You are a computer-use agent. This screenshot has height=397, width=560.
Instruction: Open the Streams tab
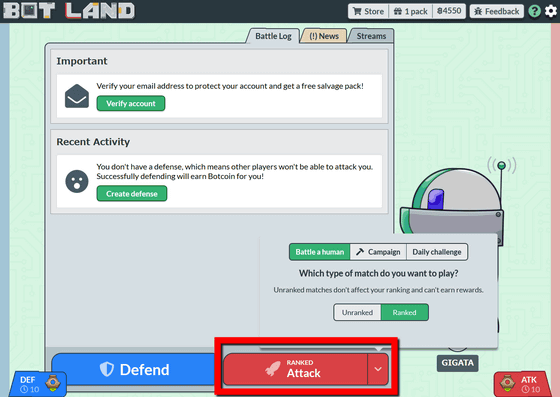tap(371, 36)
